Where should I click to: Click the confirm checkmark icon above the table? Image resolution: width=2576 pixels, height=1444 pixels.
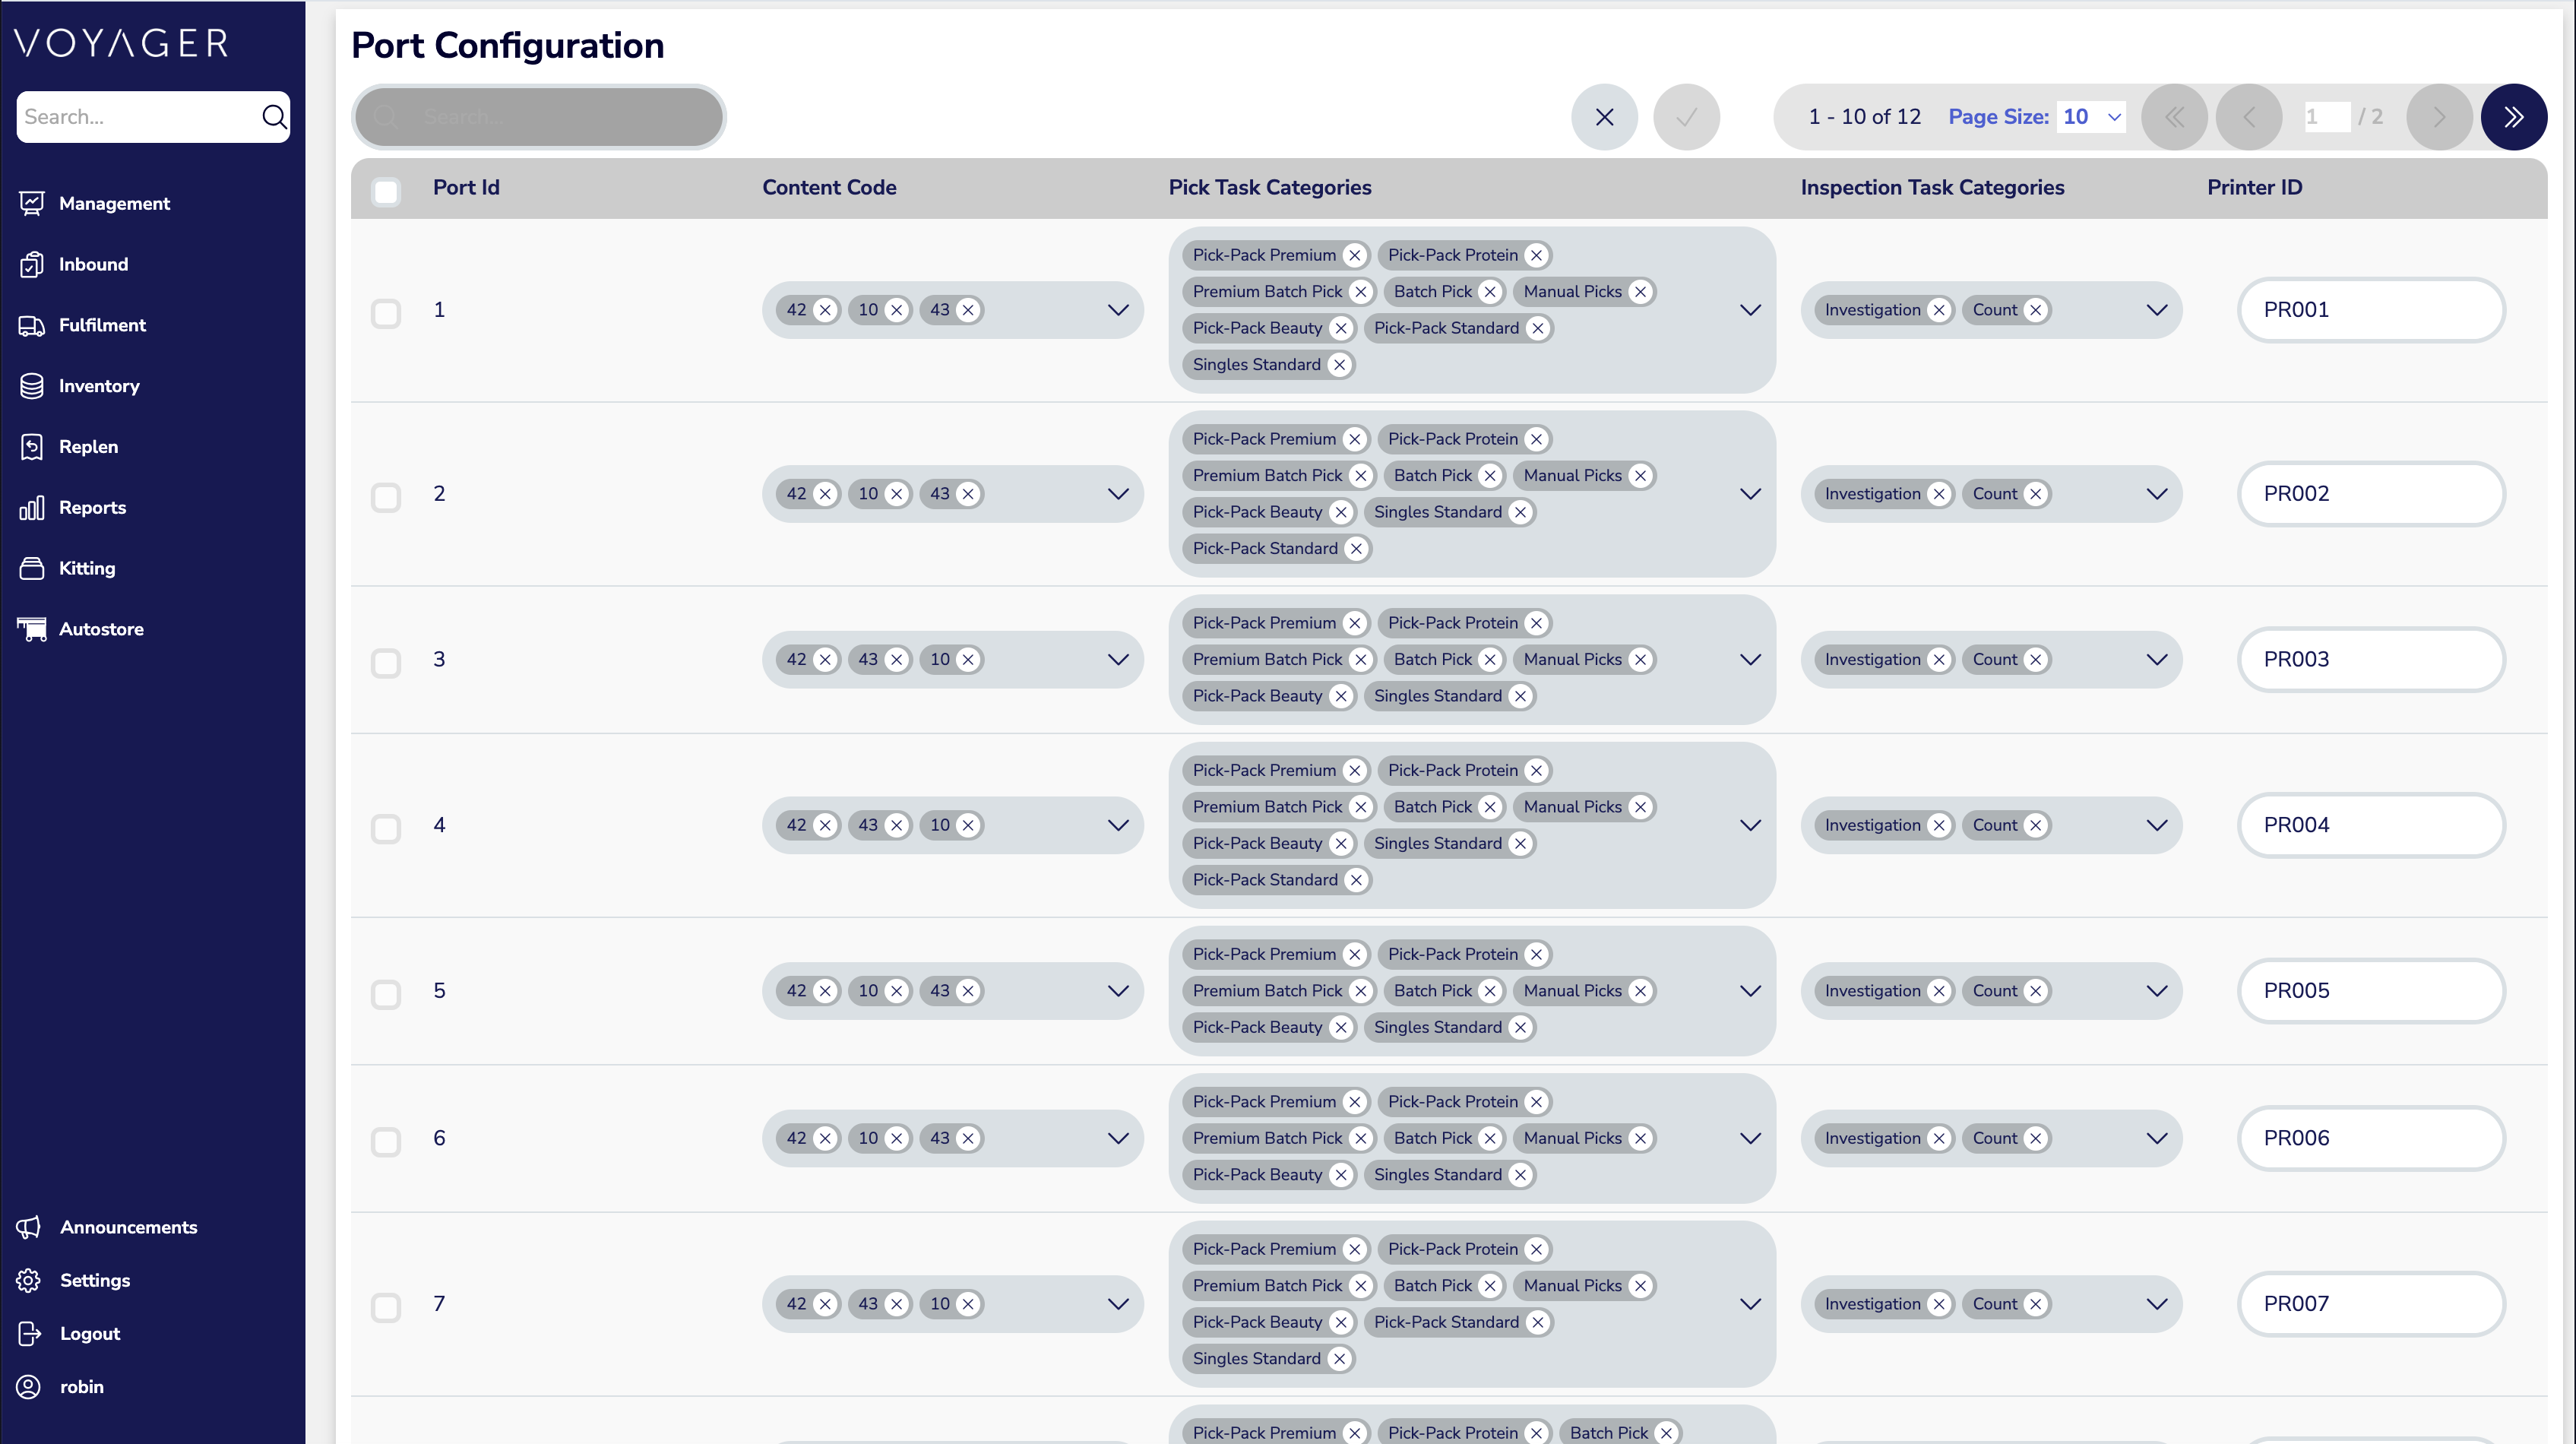(1686, 116)
